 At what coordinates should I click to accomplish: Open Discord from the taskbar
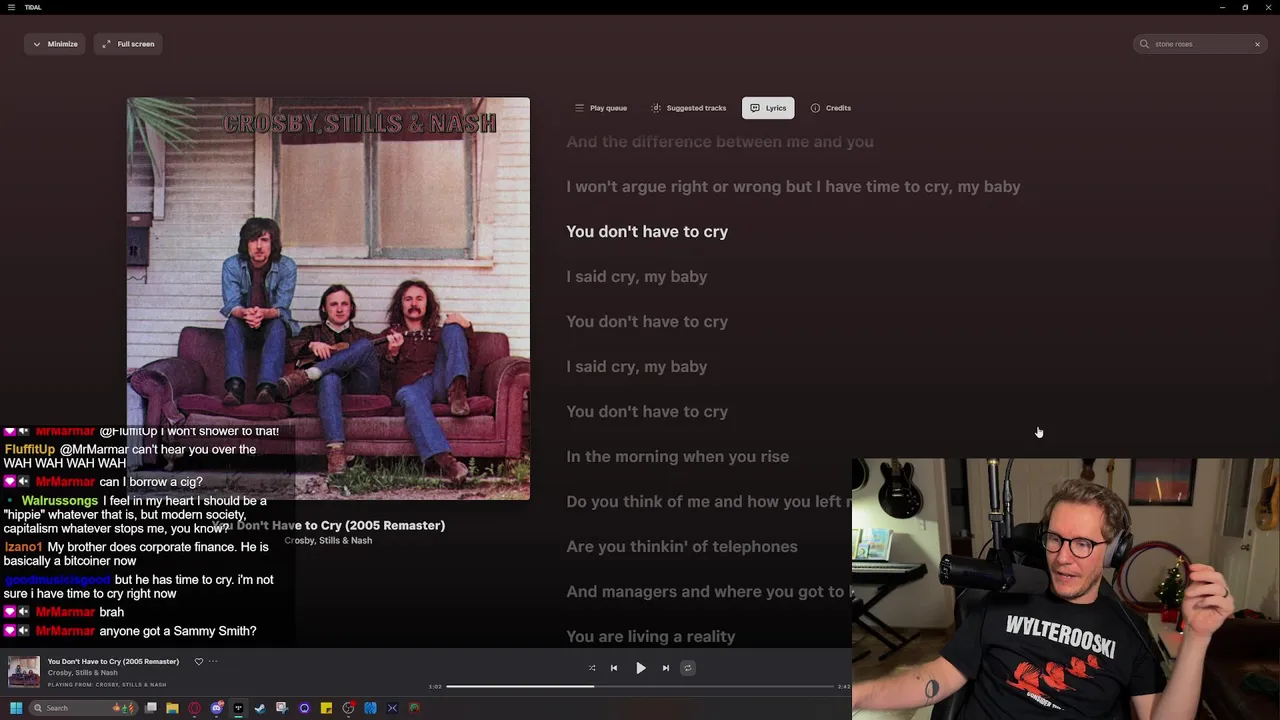click(217, 708)
